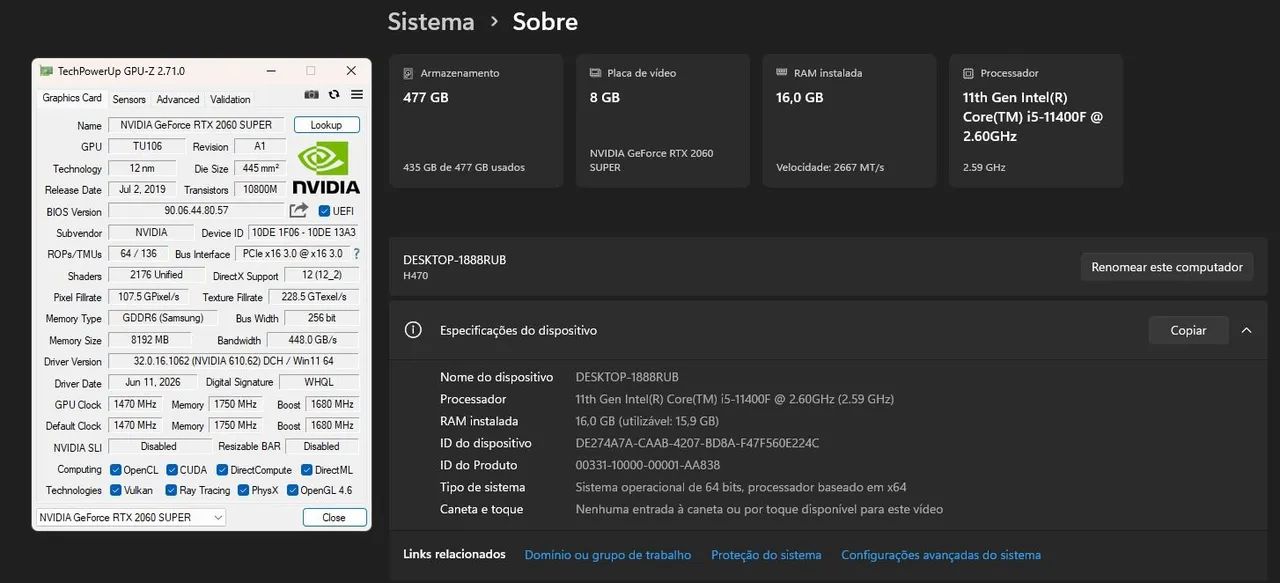The image size is (1280, 583).
Task: Click the Sistema breadcrumb
Action: pyautogui.click(x=431, y=21)
